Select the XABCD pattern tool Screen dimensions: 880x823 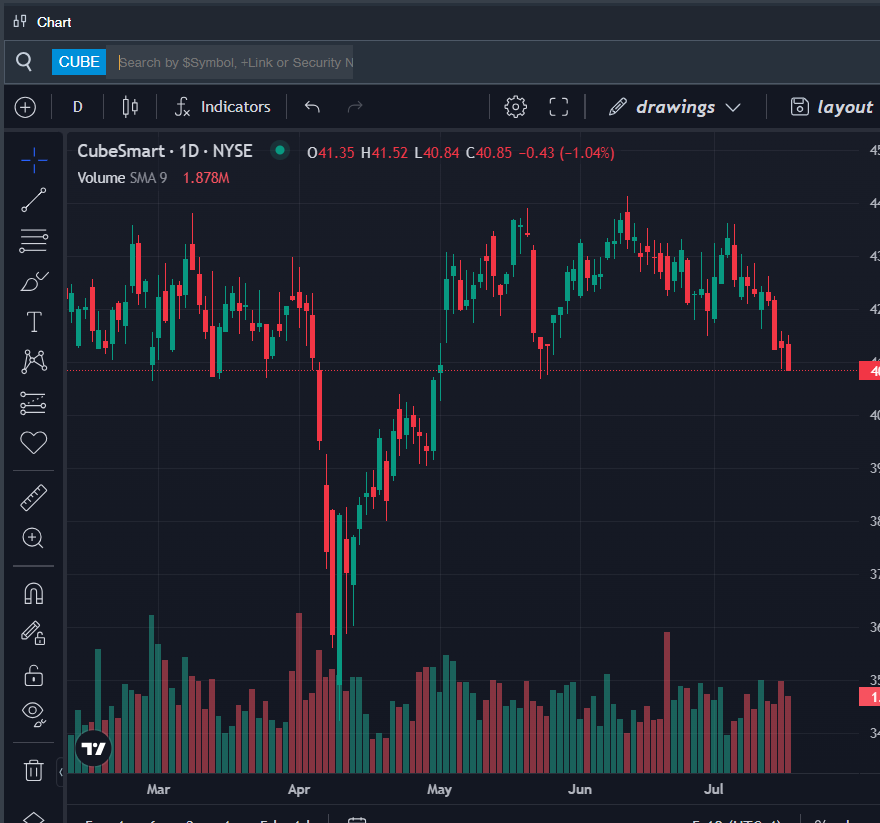tap(34, 361)
